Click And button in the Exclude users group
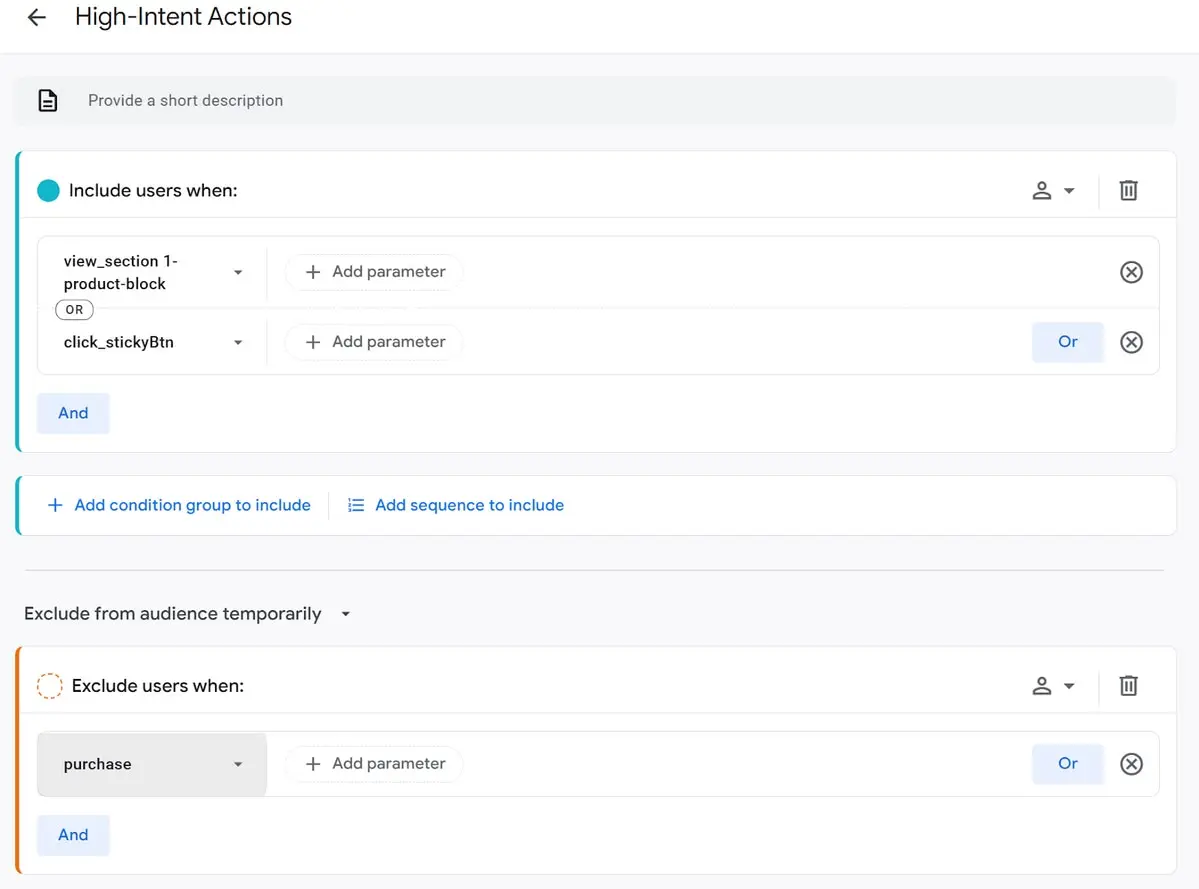The height and width of the screenshot is (889, 1199). (73, 835)
